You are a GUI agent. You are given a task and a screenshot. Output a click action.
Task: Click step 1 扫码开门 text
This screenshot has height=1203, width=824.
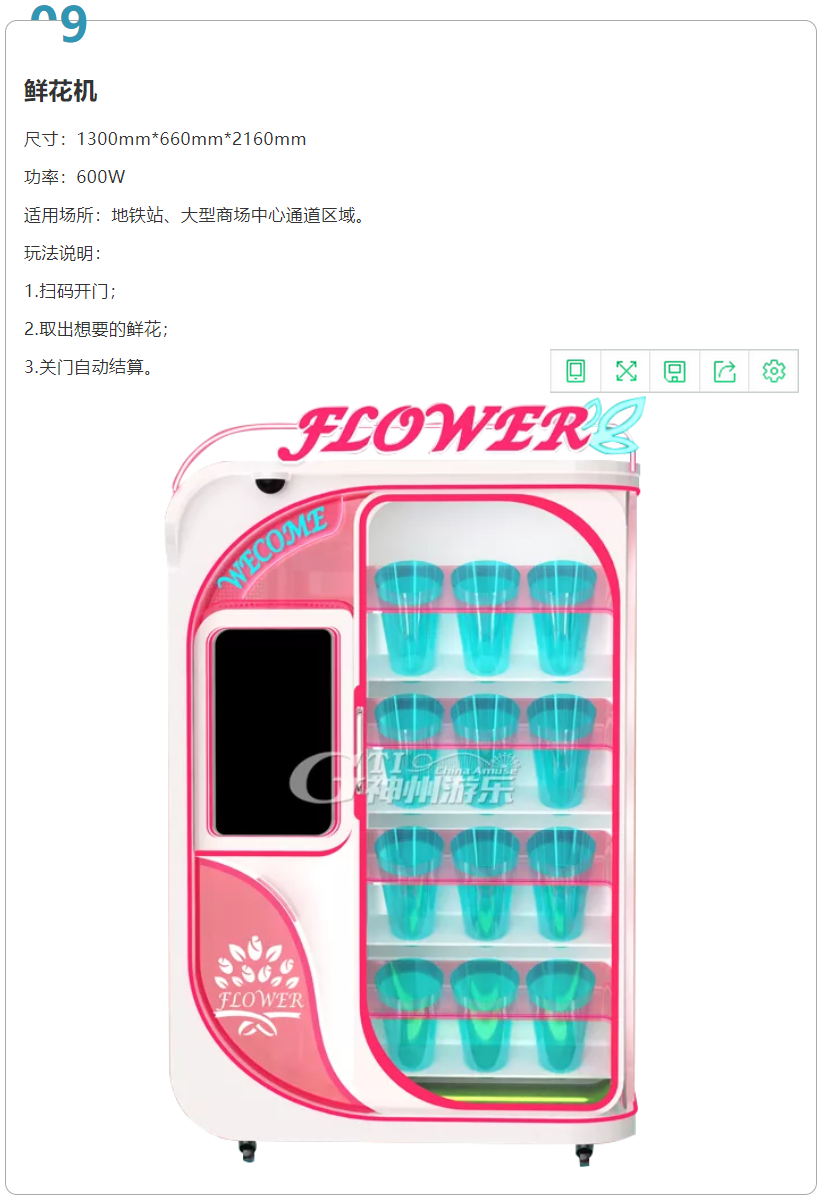[71, 291]
